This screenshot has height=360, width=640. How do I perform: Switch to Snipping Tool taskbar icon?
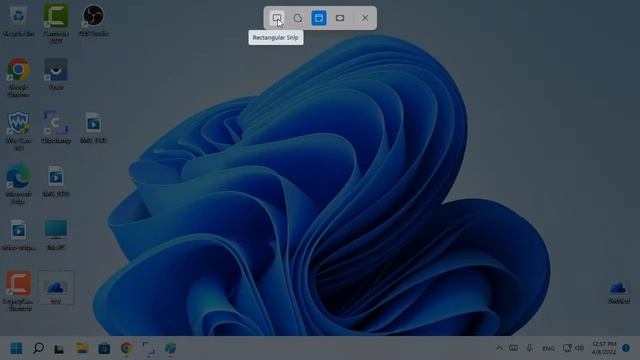point(149,348)
